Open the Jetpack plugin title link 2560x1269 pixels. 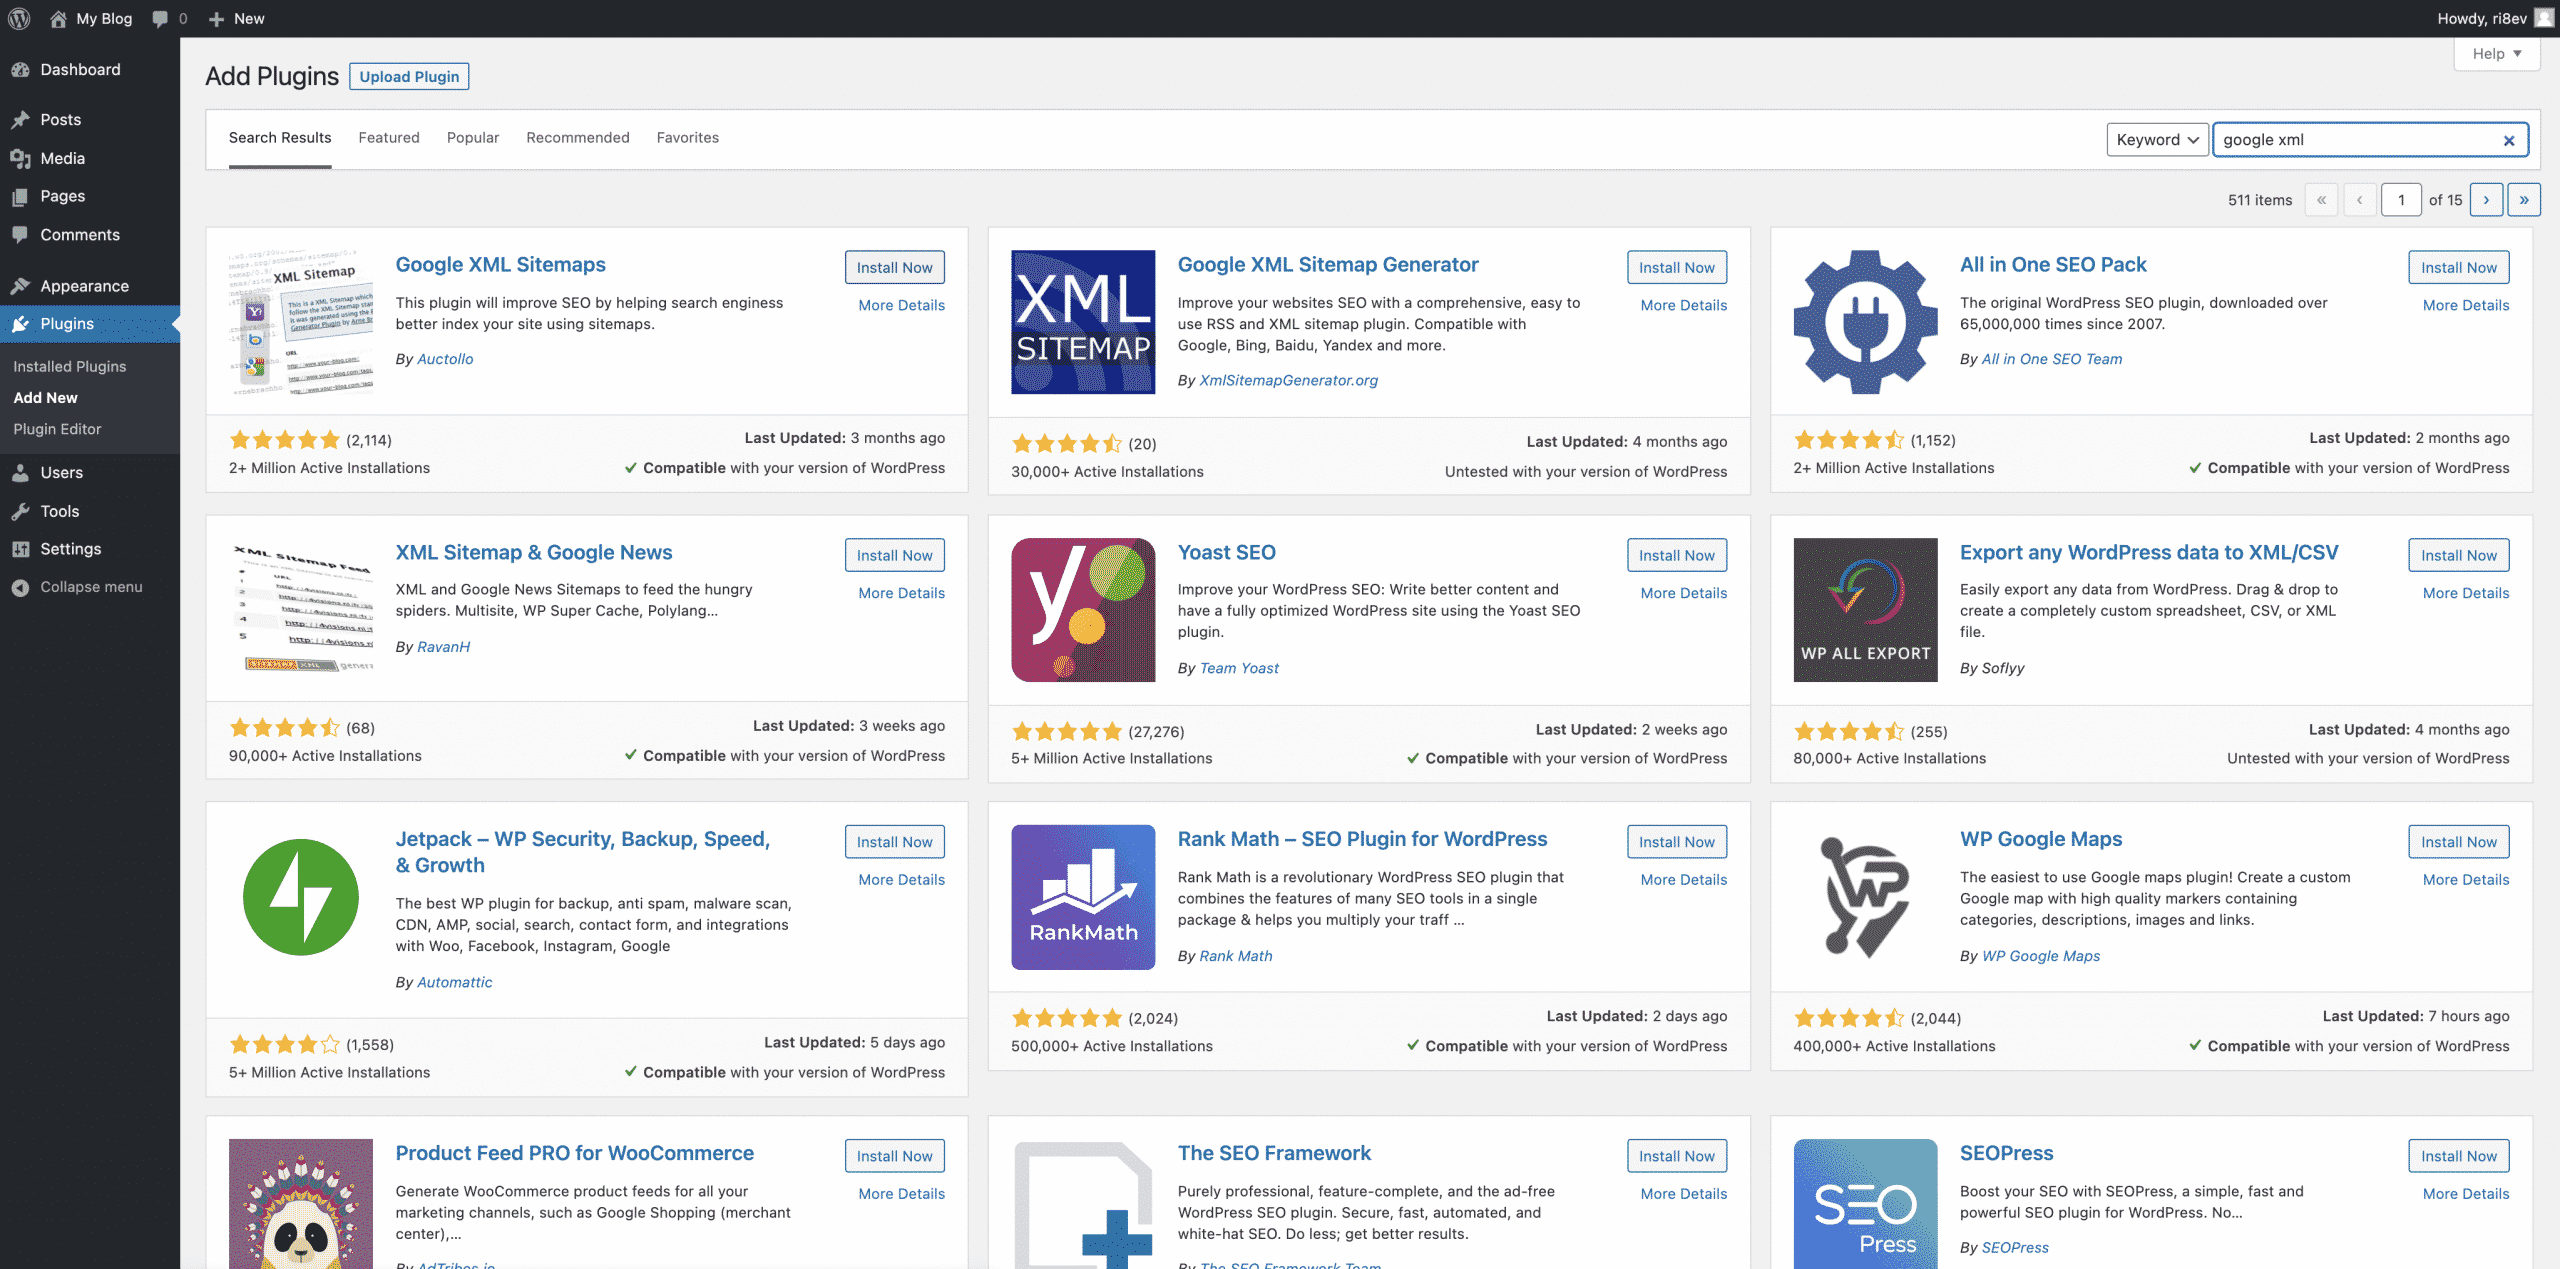(x=583, y=852)
